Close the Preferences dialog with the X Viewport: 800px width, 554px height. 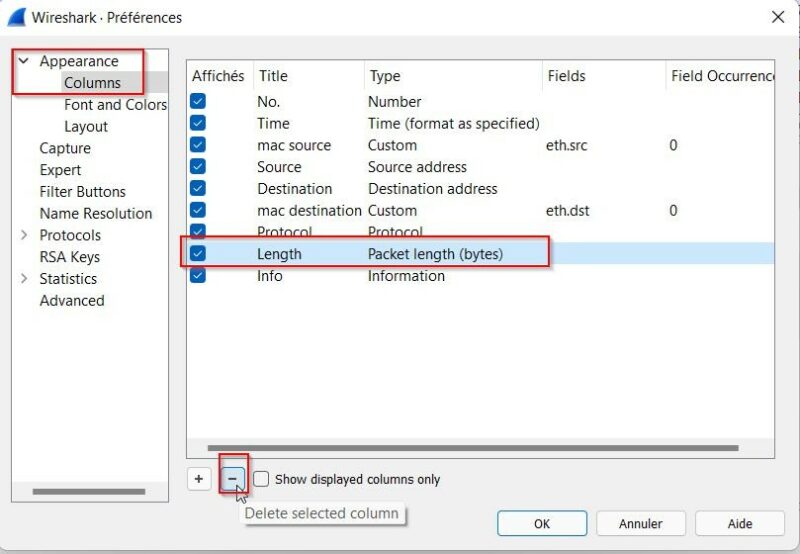(x=778, y=17)
